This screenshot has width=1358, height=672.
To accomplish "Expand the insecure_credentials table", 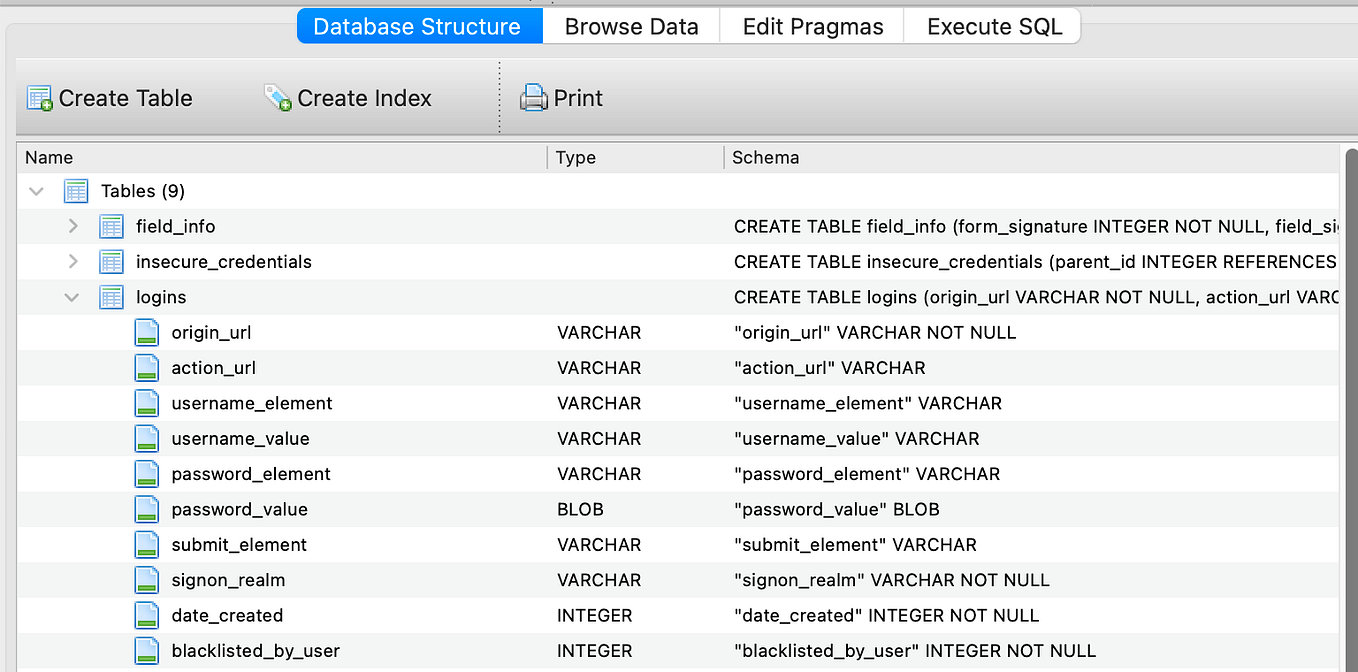I will tap(71, 261).
